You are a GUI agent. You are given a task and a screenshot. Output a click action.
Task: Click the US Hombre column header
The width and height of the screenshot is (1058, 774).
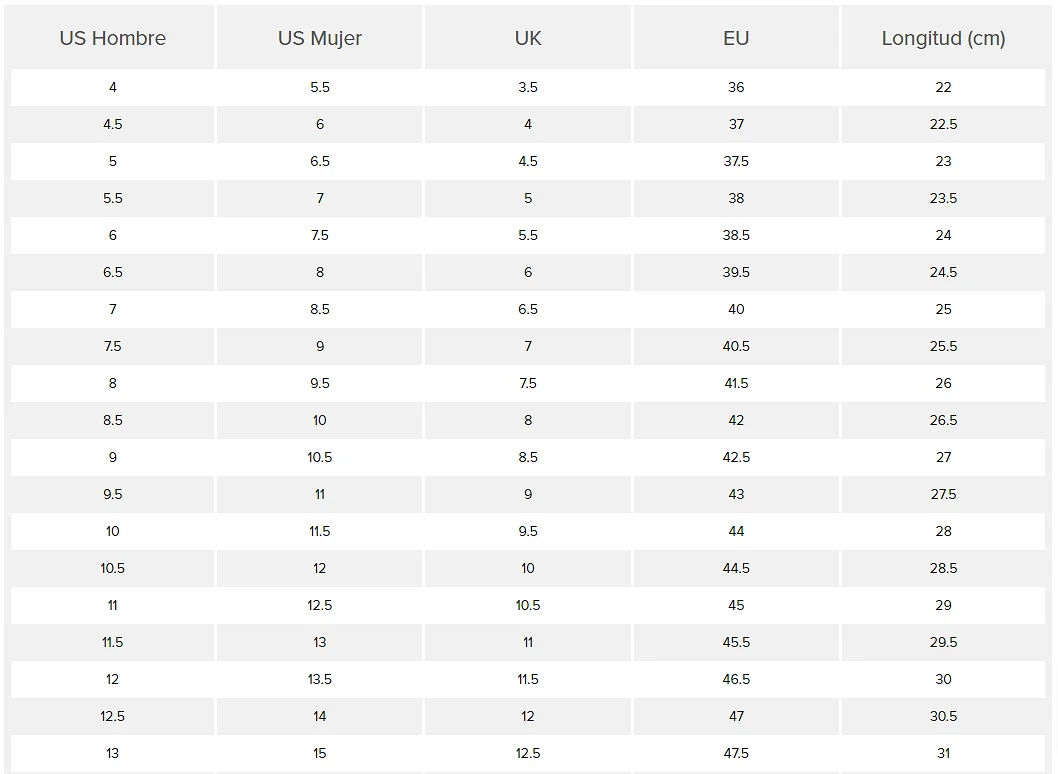point(113,38)
